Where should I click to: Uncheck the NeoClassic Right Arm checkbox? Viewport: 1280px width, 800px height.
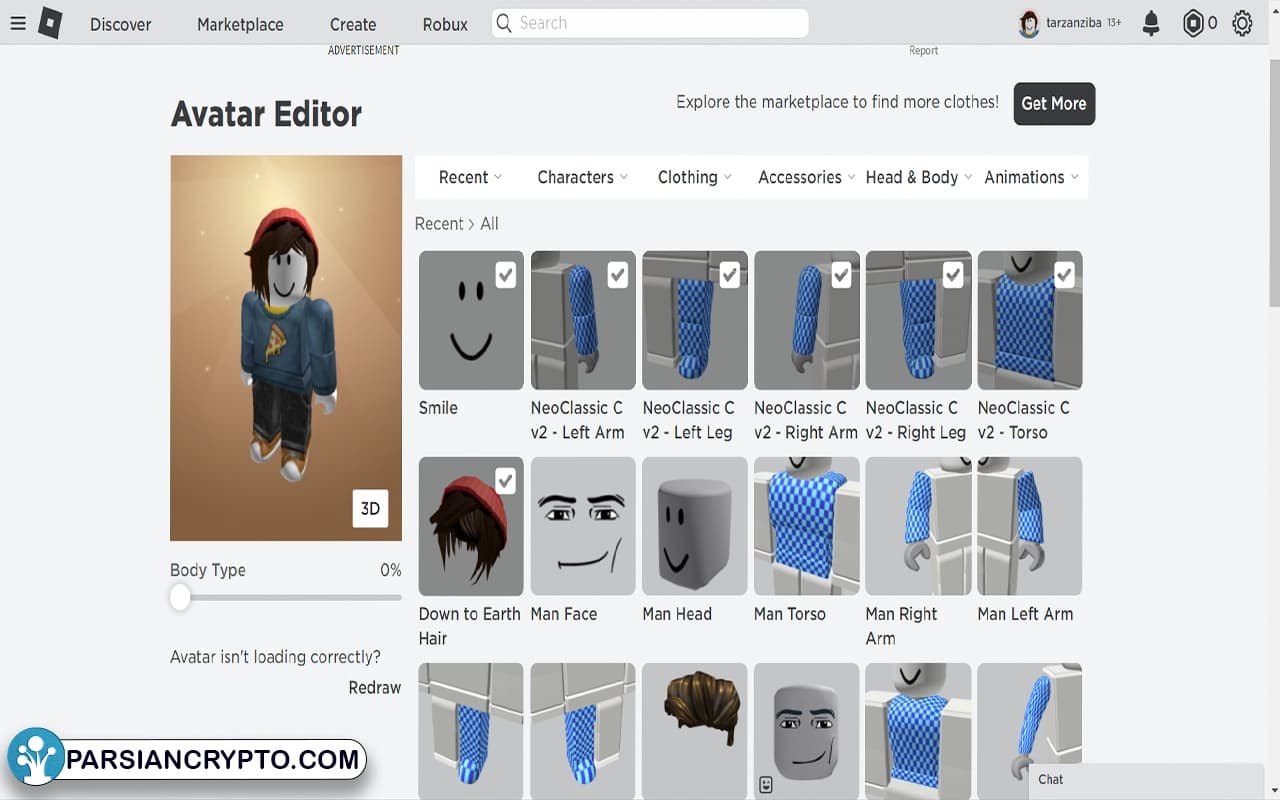pos(842,275)
